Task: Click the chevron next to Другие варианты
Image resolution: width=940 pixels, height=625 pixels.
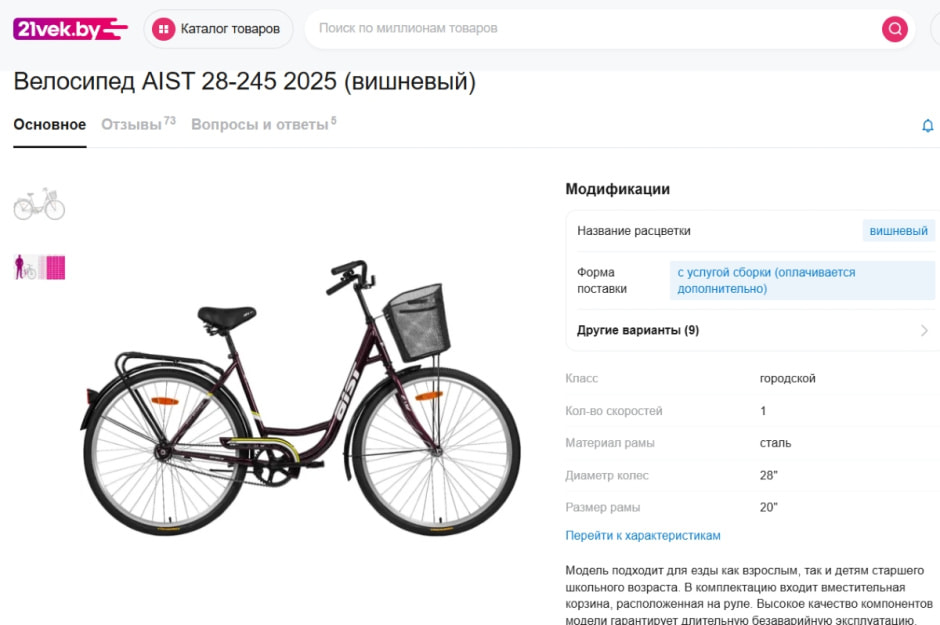Action: (x=925, y=330)
